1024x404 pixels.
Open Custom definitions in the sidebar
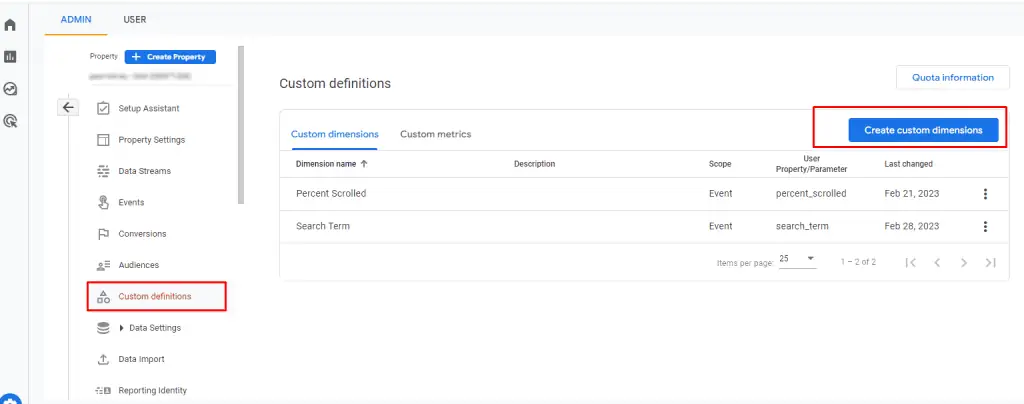coord(155,296)
